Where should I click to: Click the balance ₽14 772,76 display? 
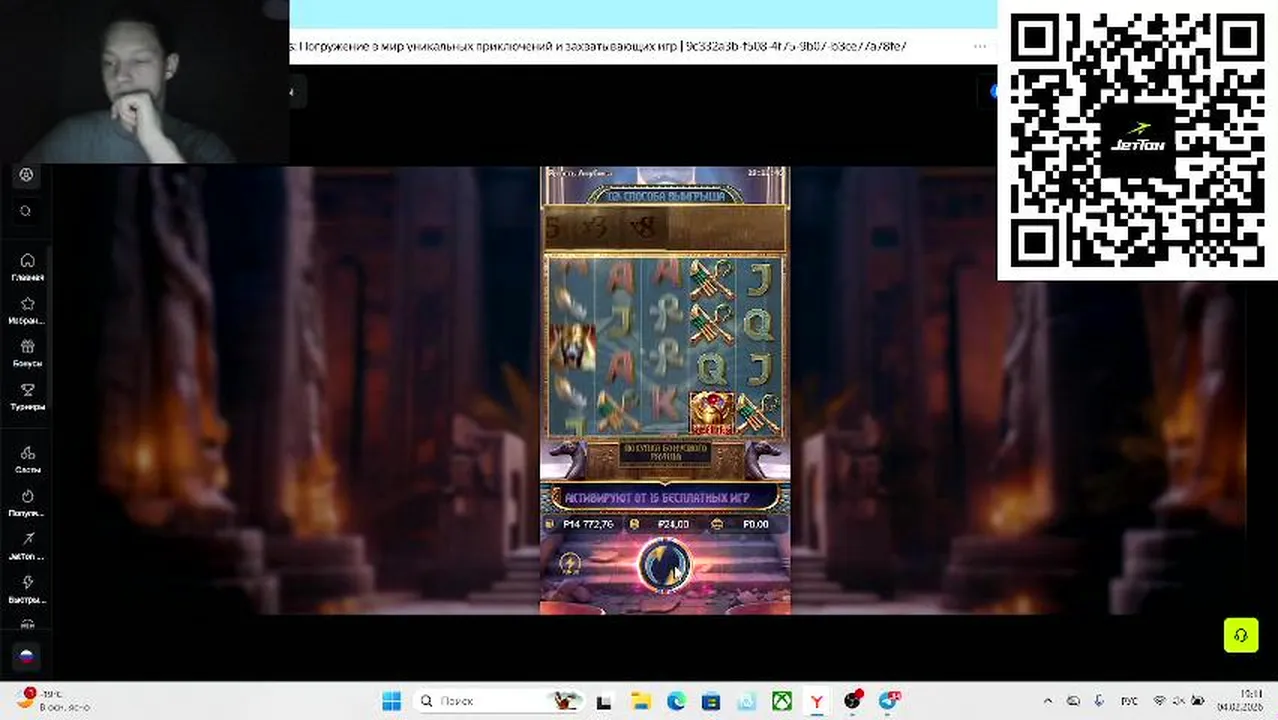pyautogui.click(x=588, y=524)
